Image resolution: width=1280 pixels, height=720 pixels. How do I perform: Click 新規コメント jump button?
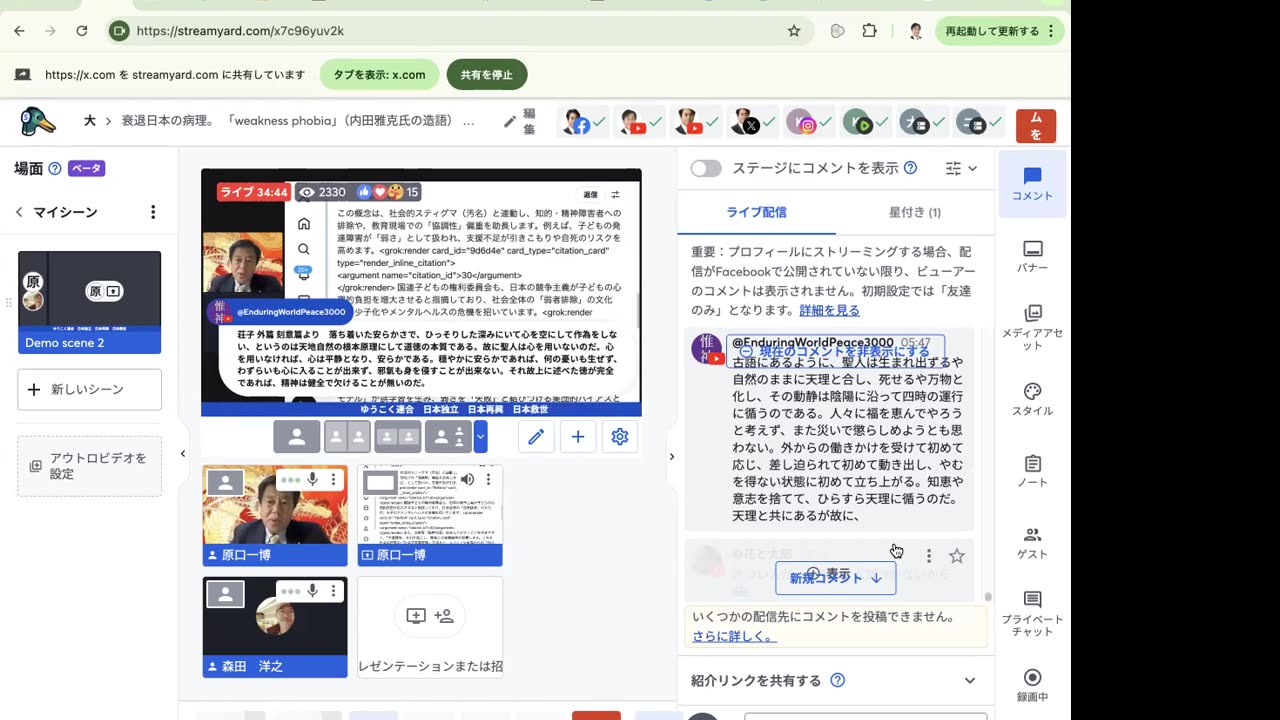(836, 578)
